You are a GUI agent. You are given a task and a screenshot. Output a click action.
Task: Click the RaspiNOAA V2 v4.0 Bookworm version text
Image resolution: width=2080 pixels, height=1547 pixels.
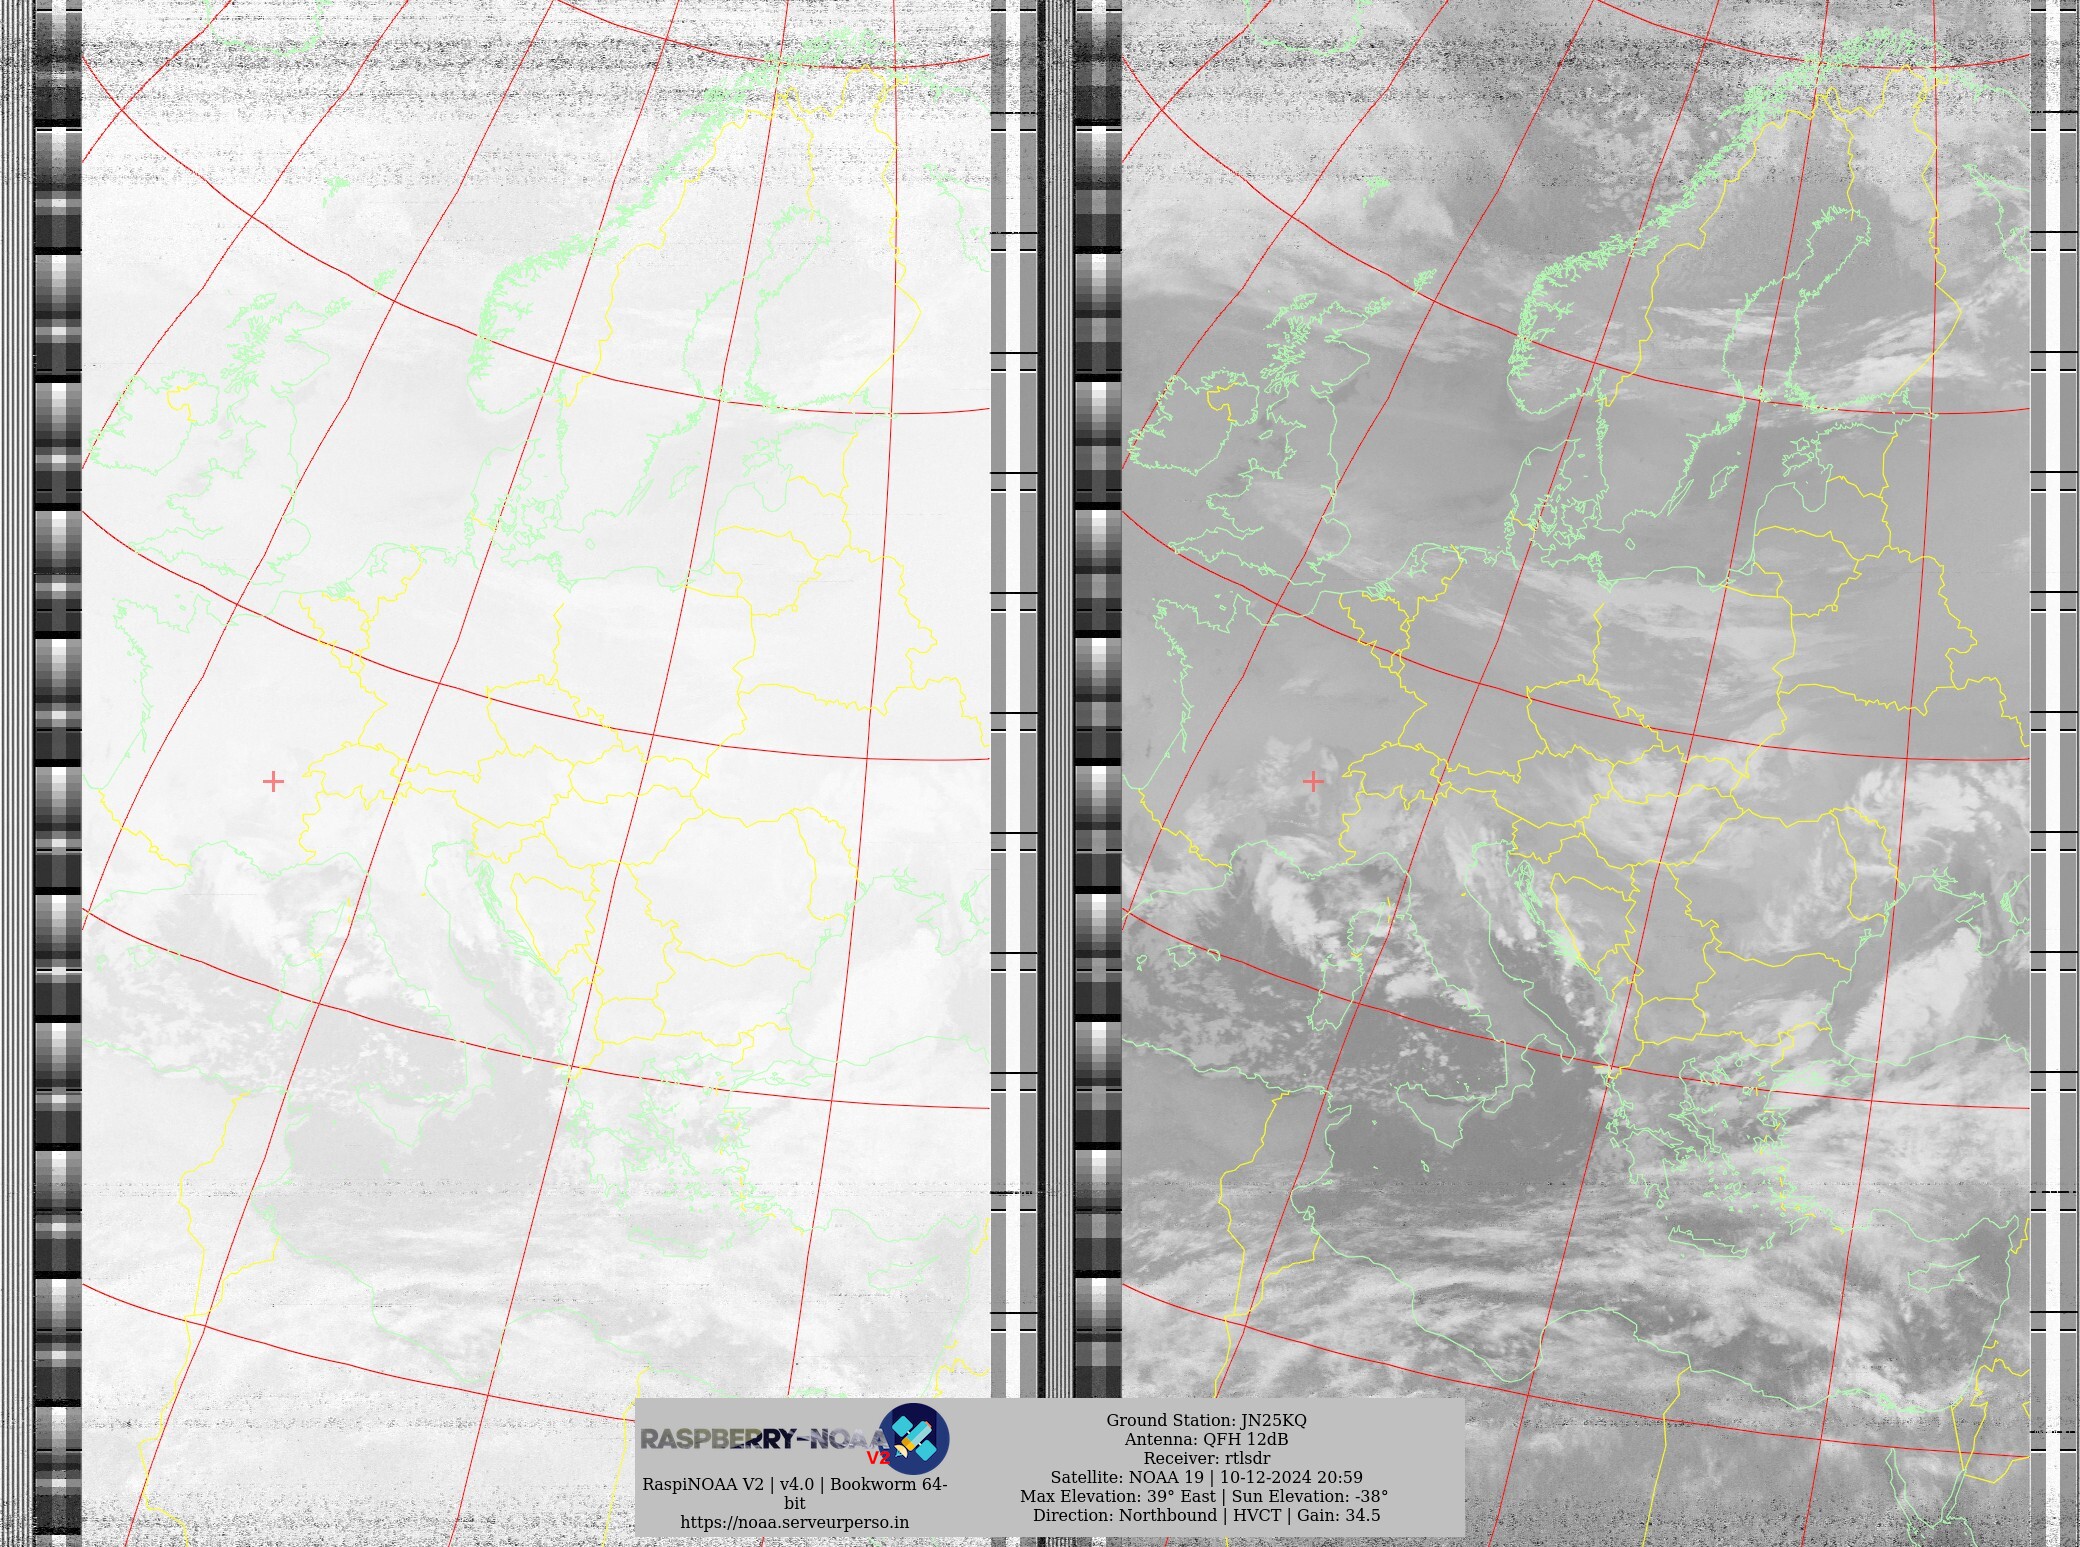click(794, 1484)
